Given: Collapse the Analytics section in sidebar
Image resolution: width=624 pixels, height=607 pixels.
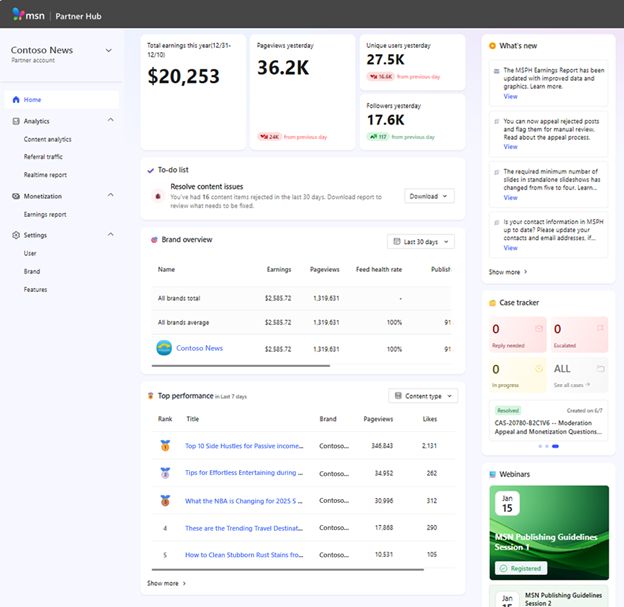Looking at the screenshot, I should coord(110,121).
